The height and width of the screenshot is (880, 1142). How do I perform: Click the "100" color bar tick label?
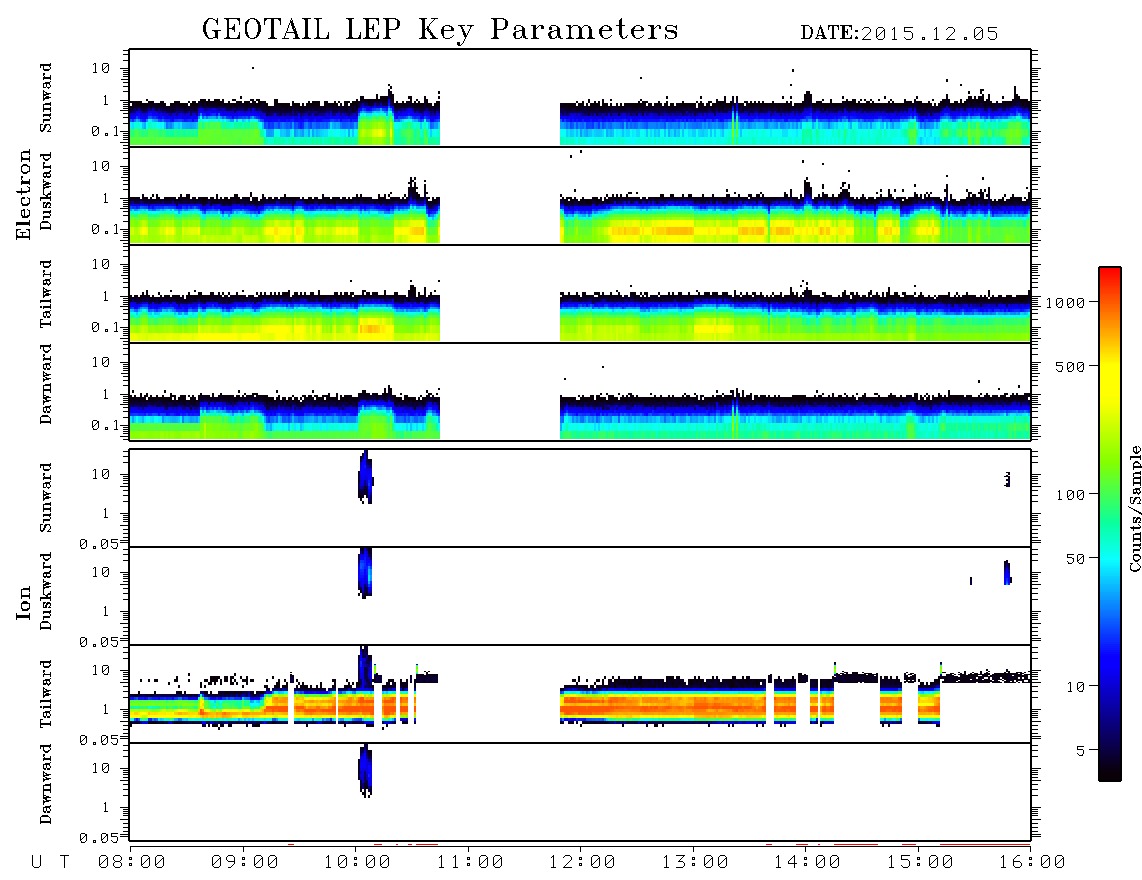click(1071, 495)
